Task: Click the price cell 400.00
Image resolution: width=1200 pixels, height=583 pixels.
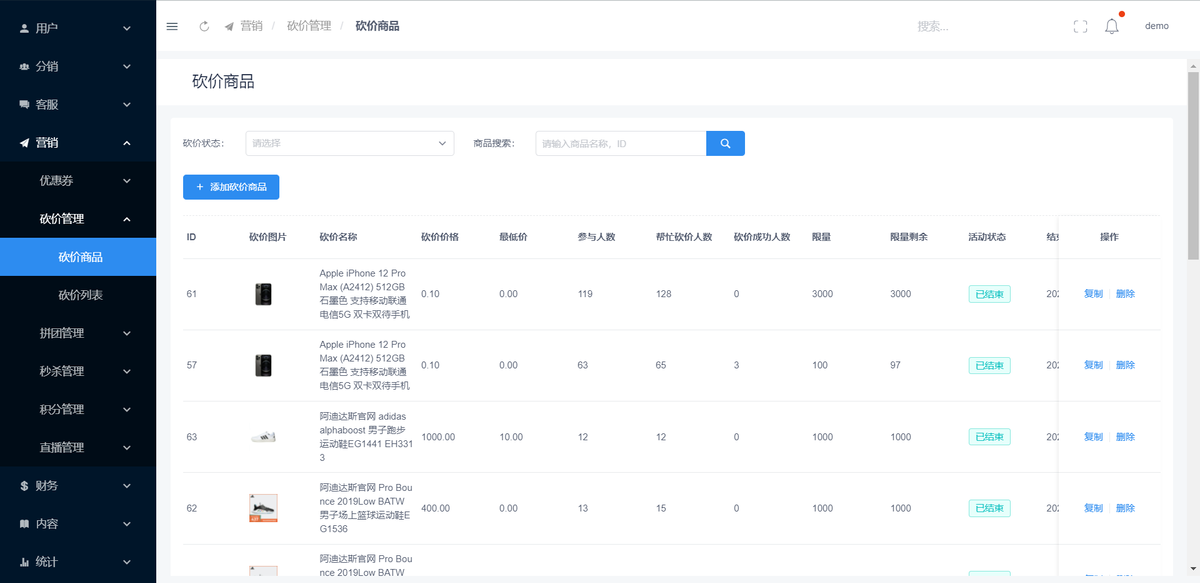Action: click(x=436, y=508)
